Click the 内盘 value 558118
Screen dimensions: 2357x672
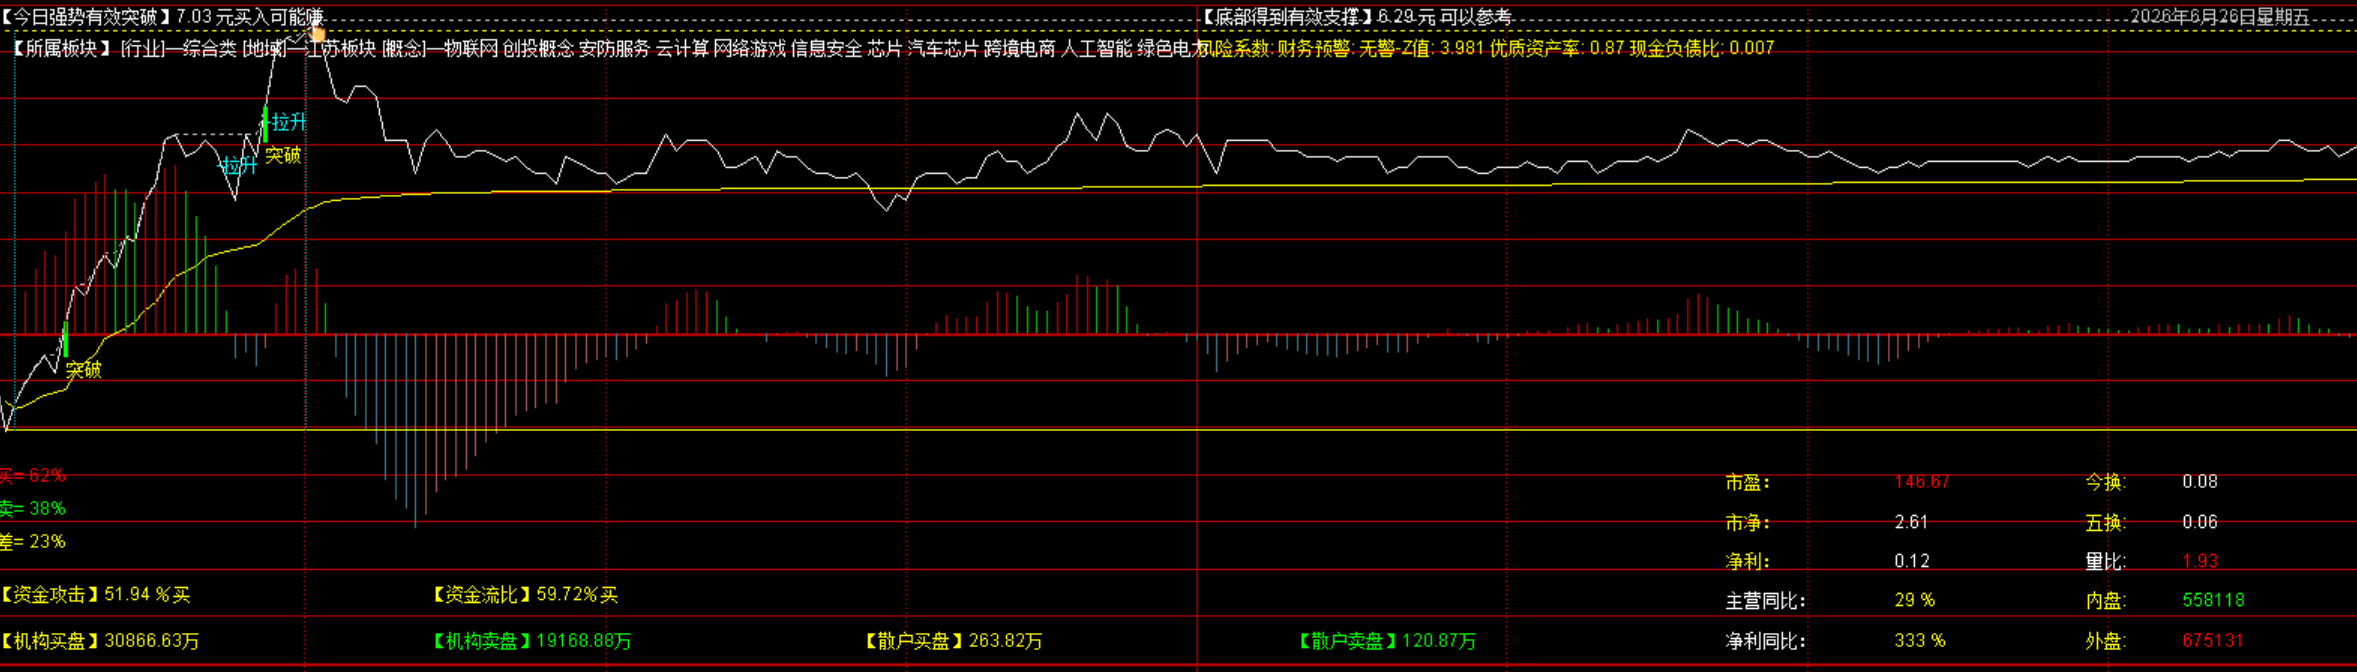pyautogui.click(x=2213, y=600)
